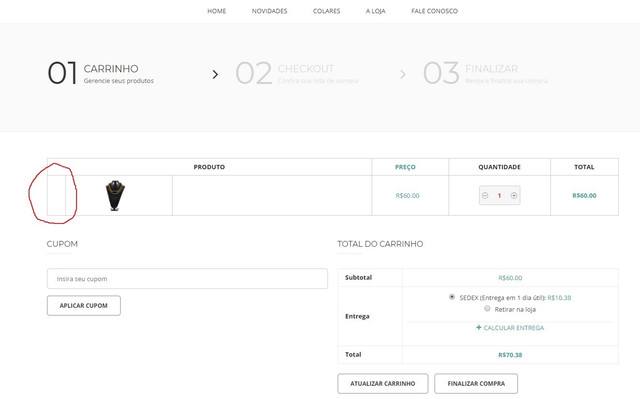This screenshot has width=640, height=399.
Task: Open the Home menu item
Action: point(216,11)
